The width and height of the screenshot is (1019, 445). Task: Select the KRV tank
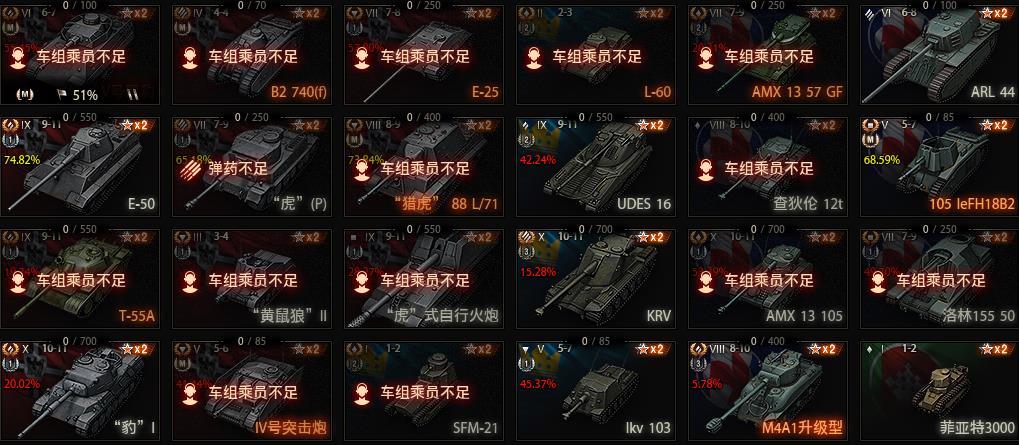pyautogui.click(x=596, y=279)
